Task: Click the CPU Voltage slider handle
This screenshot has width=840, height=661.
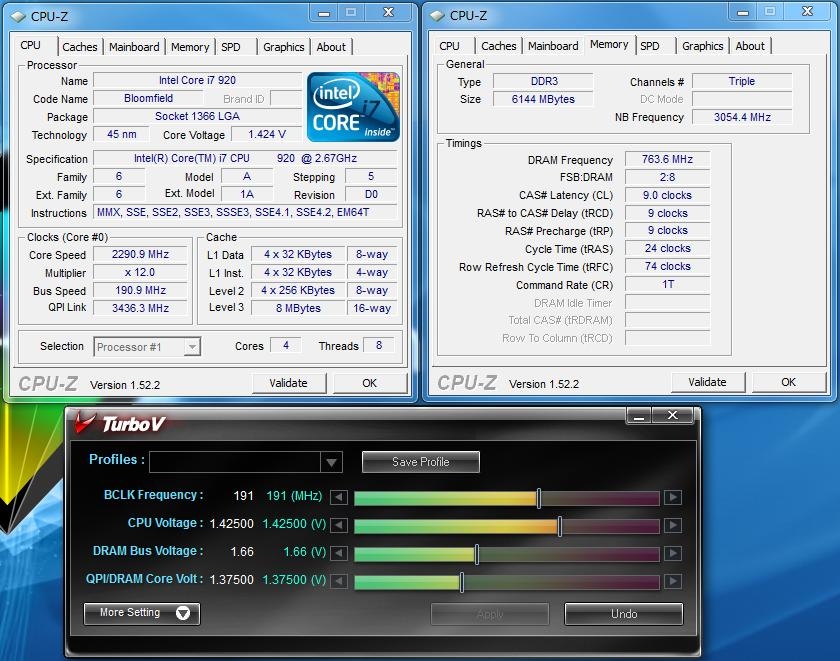Action: point(559,526)
